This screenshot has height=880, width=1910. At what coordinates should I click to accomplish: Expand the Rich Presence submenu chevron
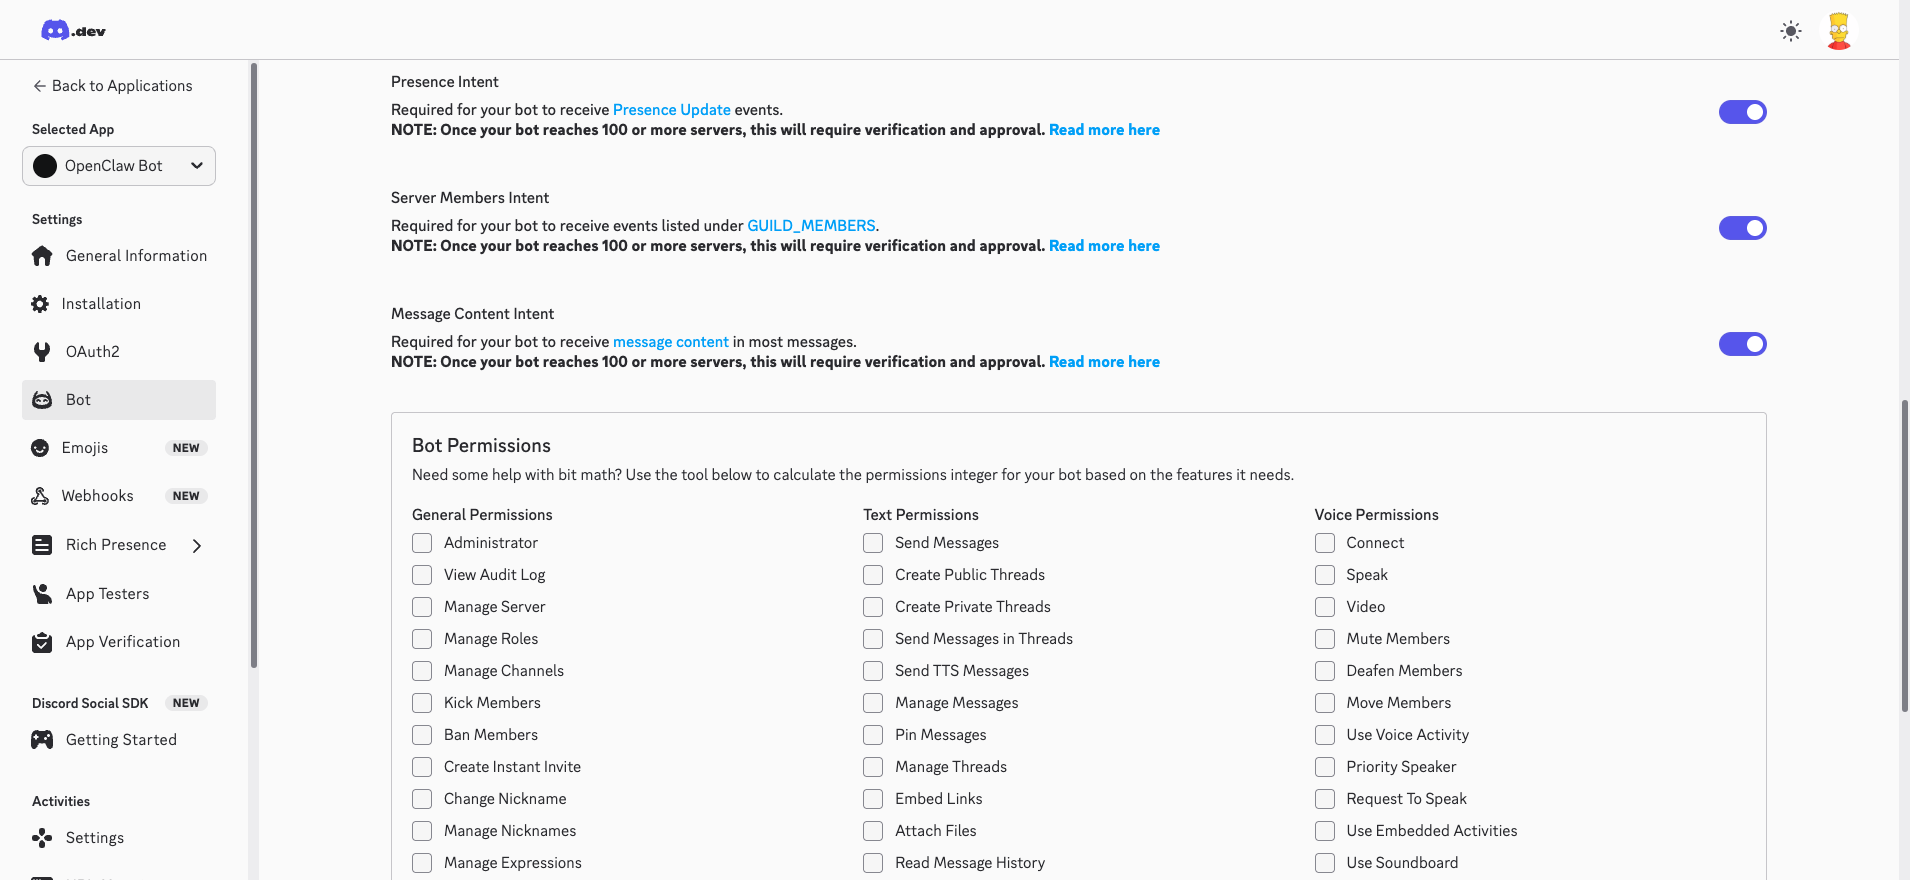click(x=197, y=545)
